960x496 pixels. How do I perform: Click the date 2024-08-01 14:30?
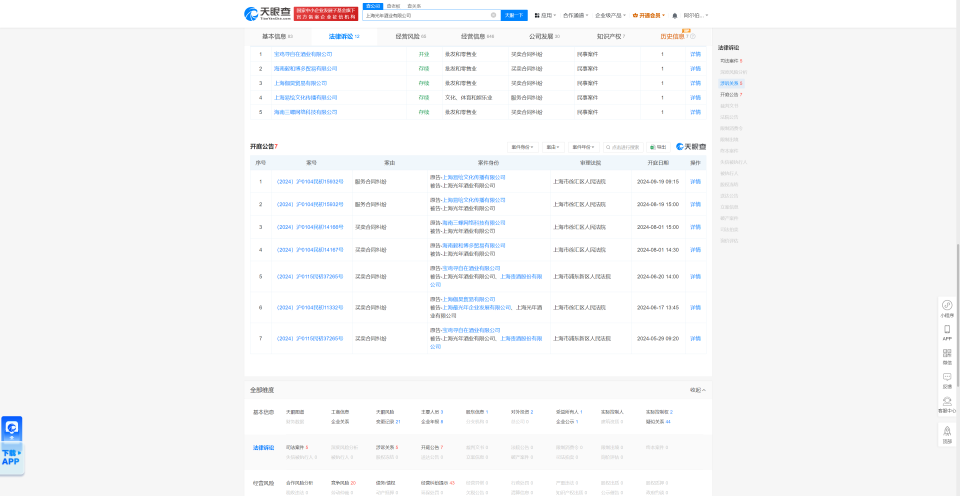(658, 250)
